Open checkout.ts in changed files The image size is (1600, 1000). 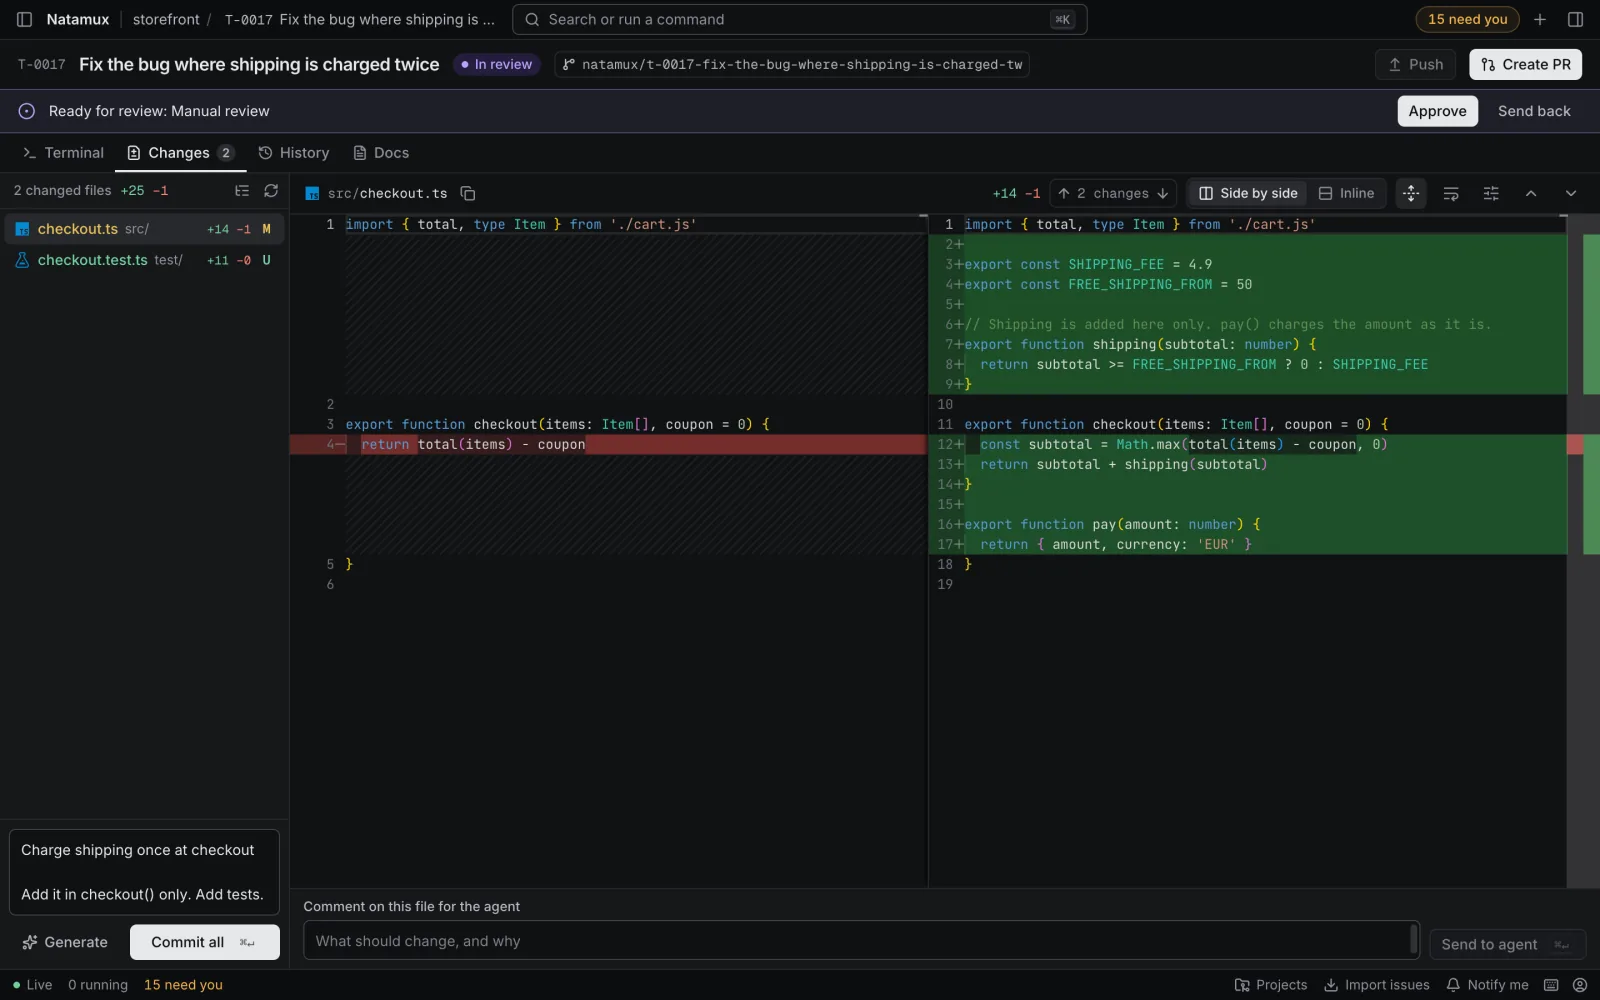coord(144,229)
